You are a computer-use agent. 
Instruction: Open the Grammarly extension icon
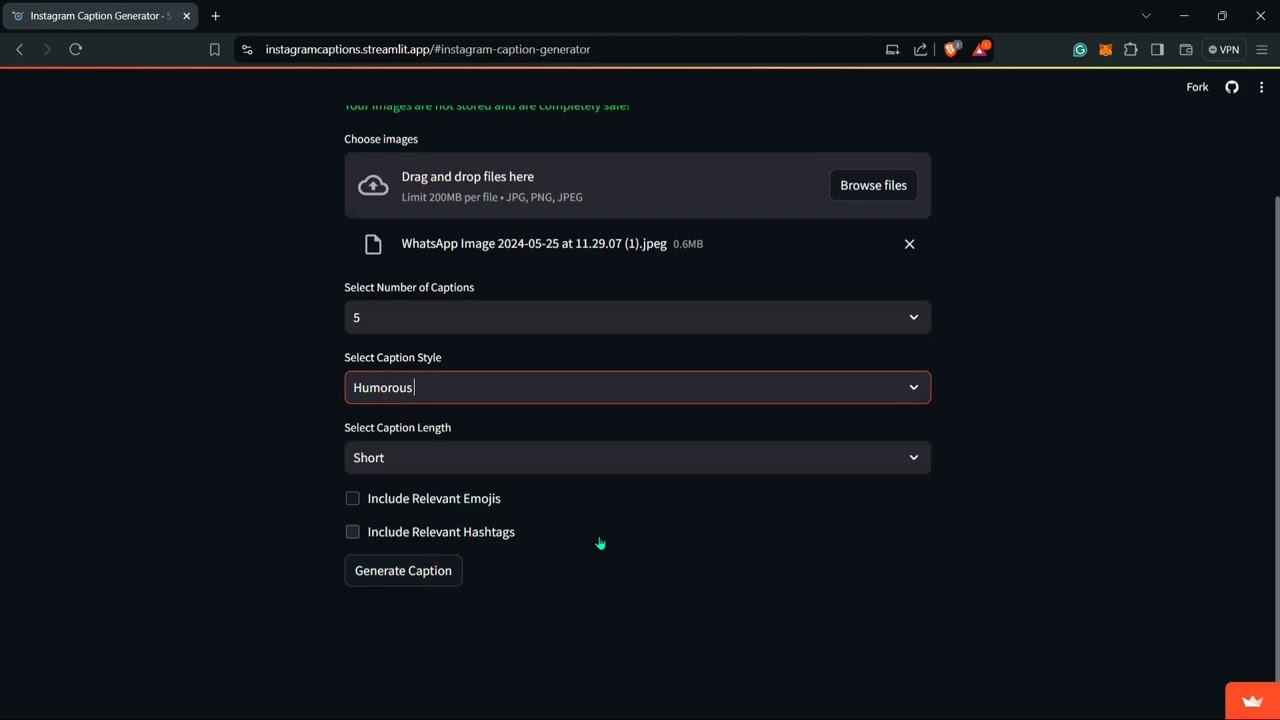click(1080, 49)
